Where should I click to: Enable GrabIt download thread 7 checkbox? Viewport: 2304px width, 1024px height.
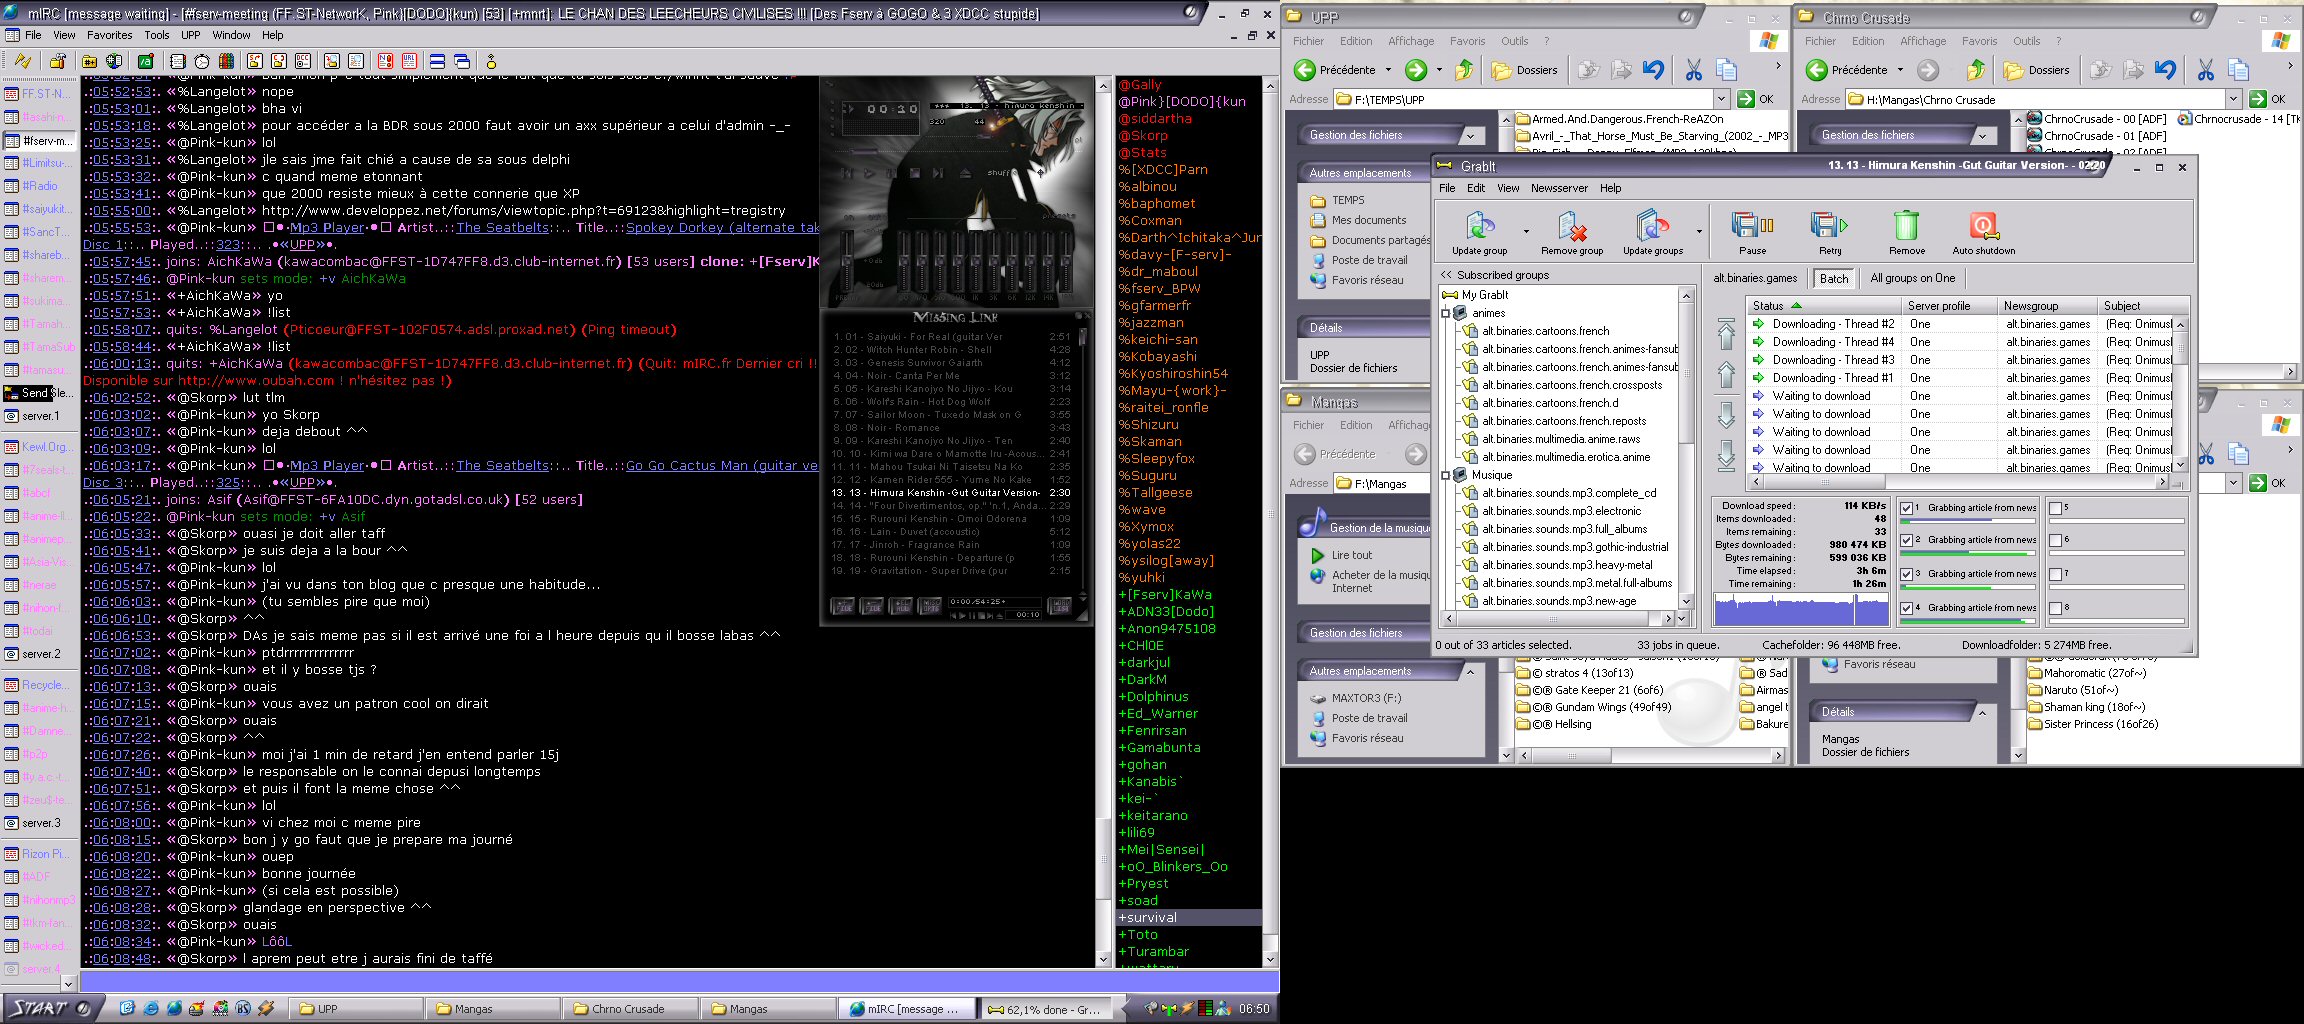click(2056, 575)
